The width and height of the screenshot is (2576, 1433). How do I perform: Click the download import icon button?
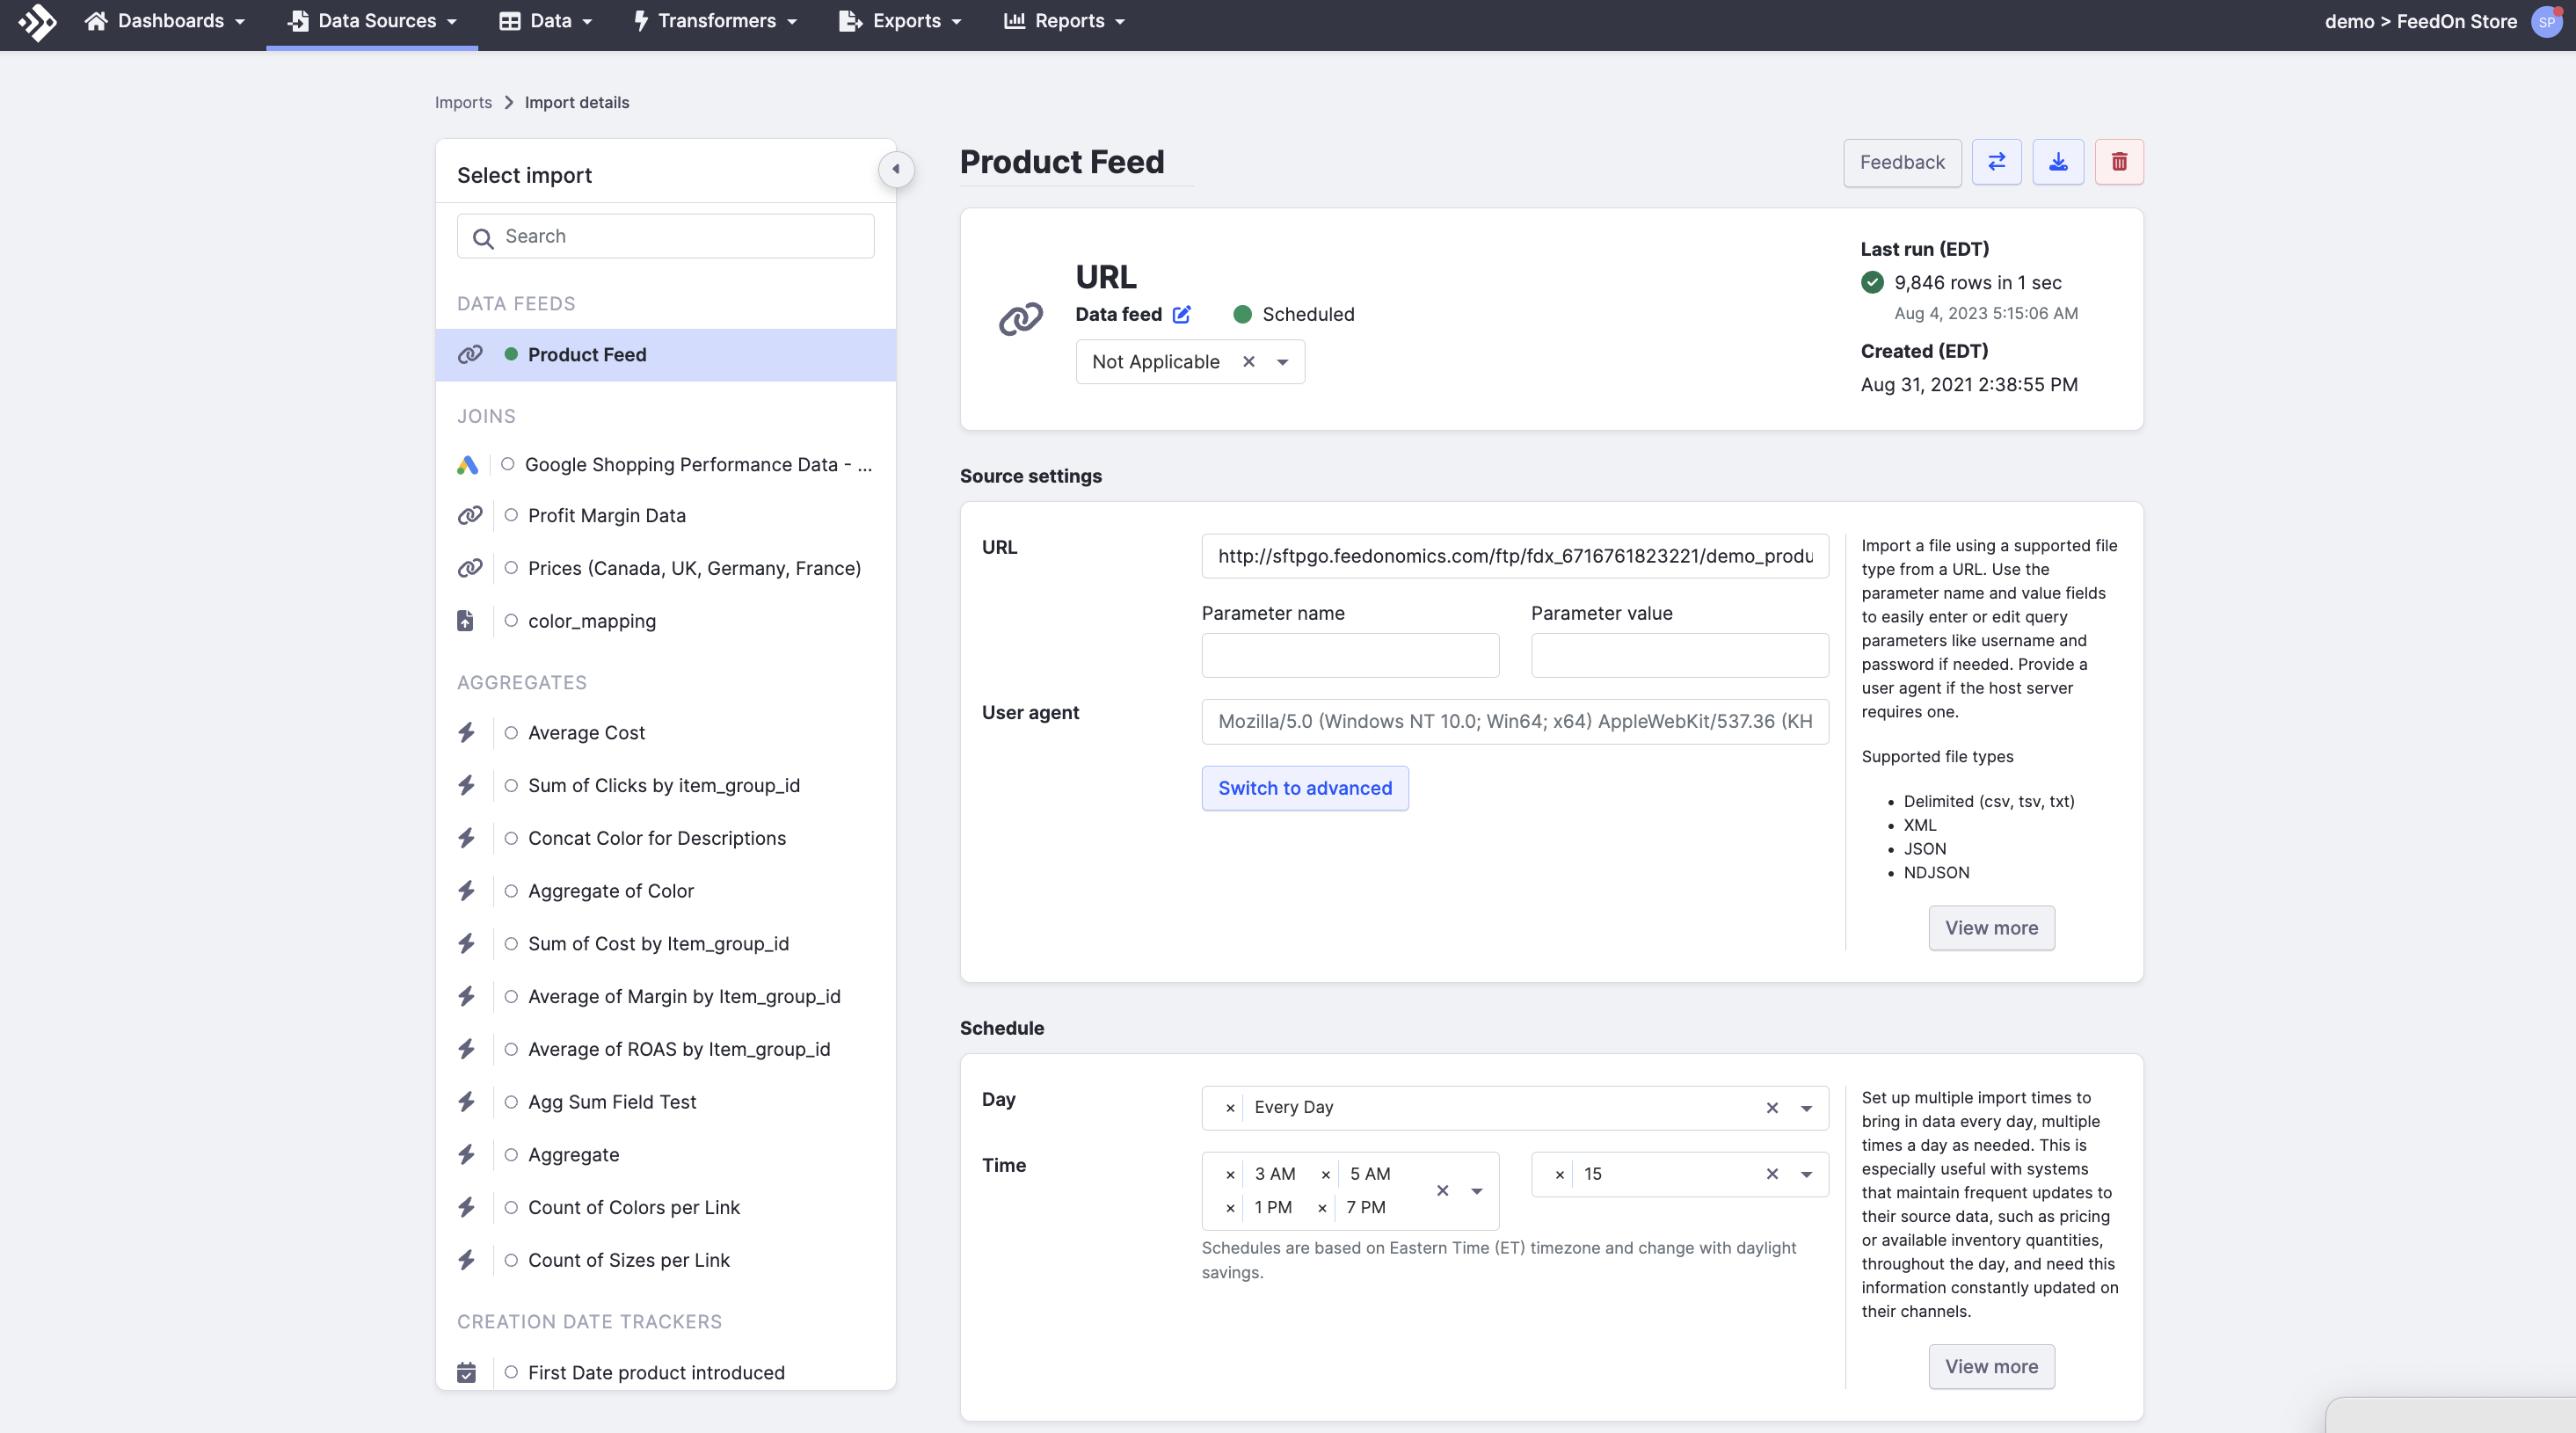(x=2057, y=162)
